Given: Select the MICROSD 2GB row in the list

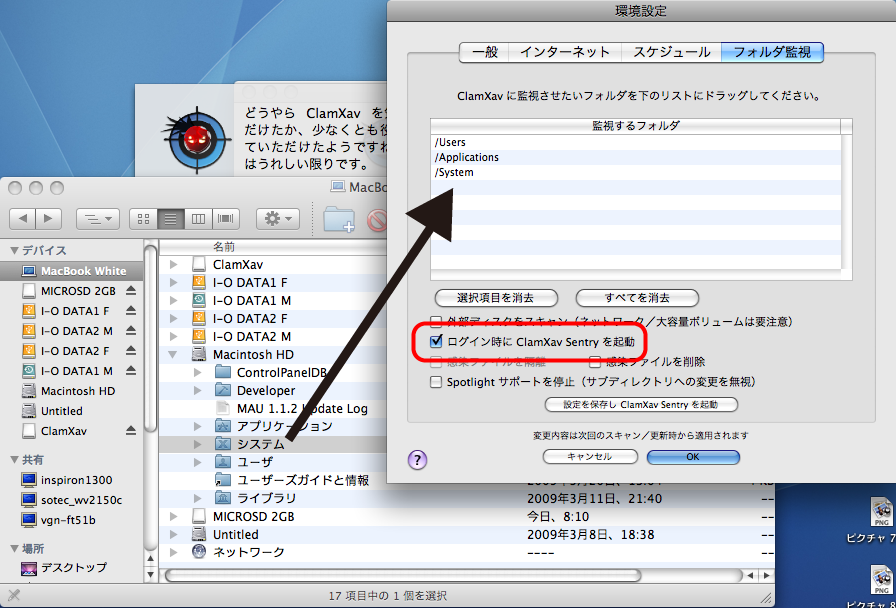Looking at the screenshot, I should tap(466, 517).
